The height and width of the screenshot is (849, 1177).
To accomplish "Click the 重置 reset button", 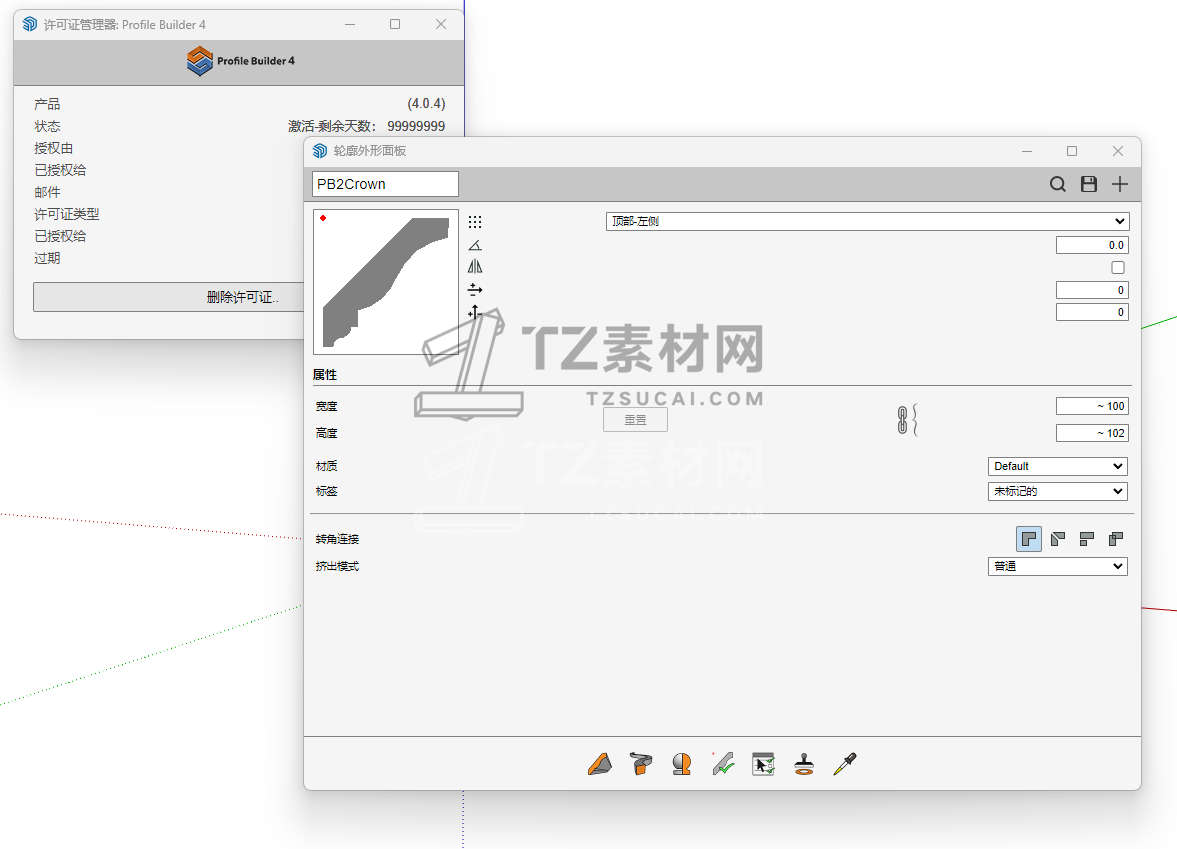I will coord(635,420).
